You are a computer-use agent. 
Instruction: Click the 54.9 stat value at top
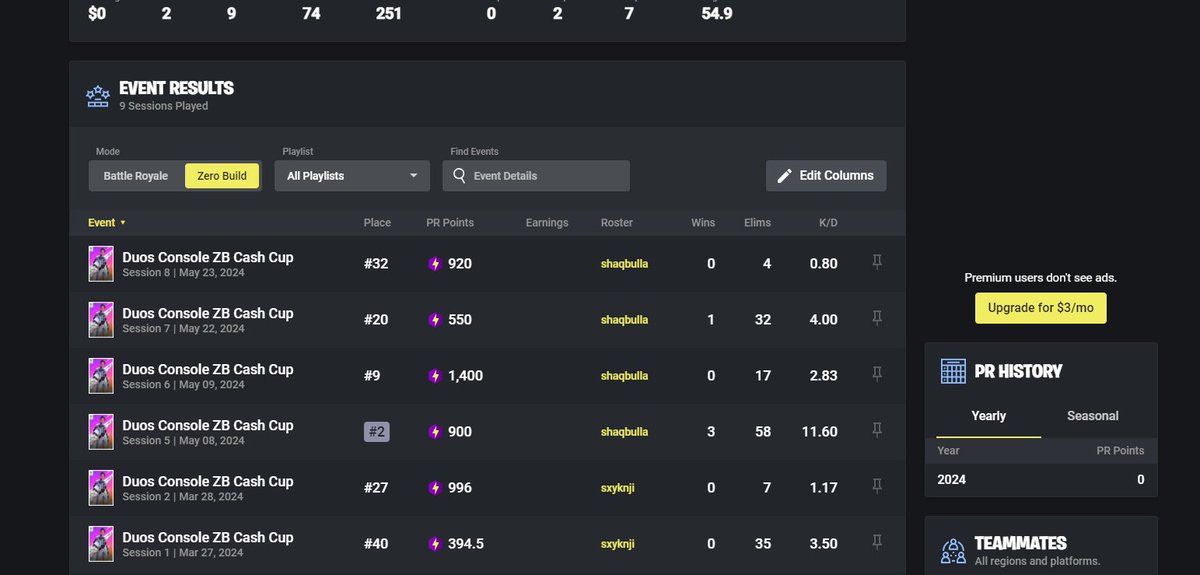coord(716,14)
